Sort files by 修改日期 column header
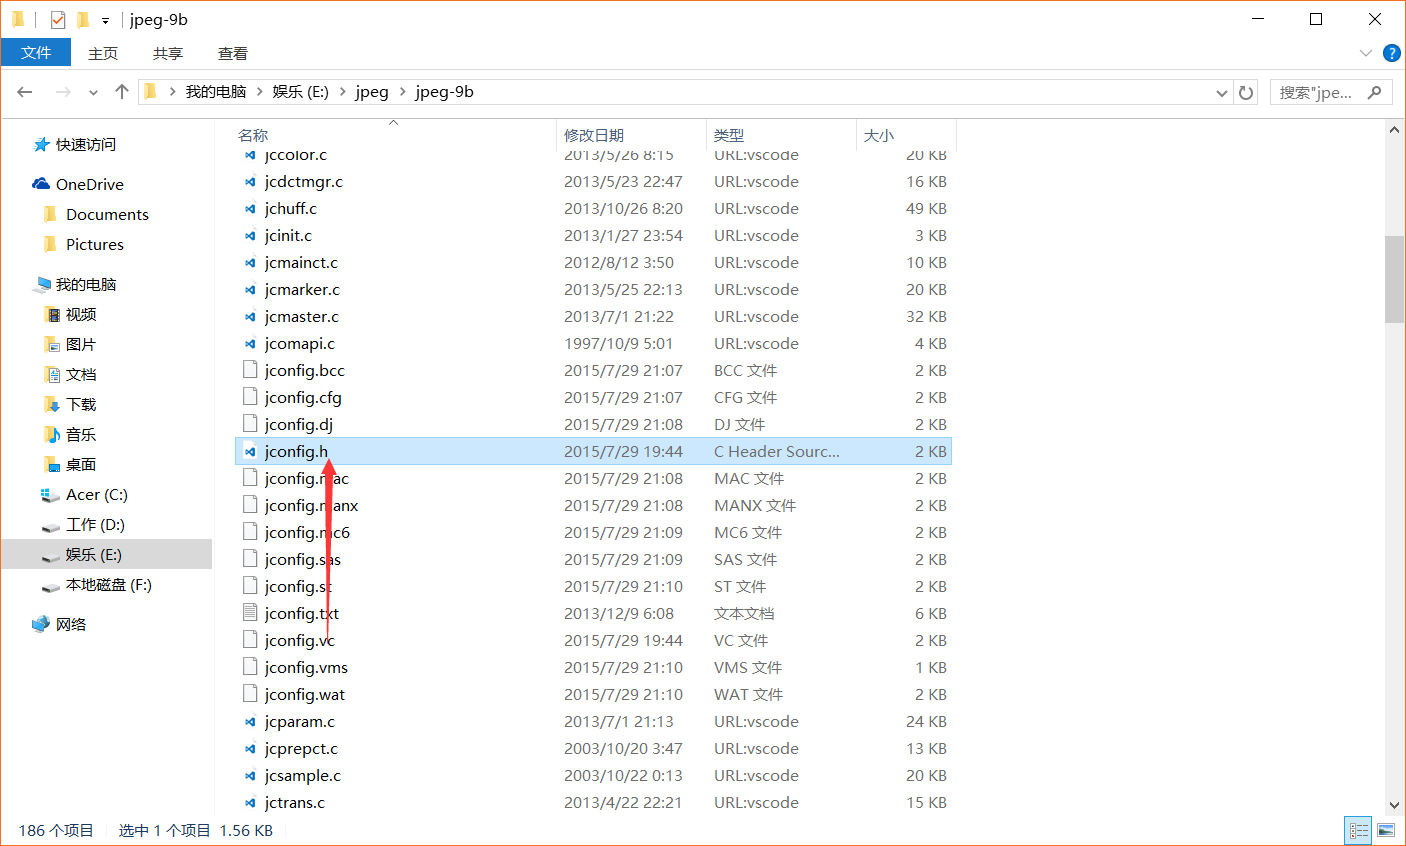1406x846 pixels. pyautogui.click(x=594, y=134)
